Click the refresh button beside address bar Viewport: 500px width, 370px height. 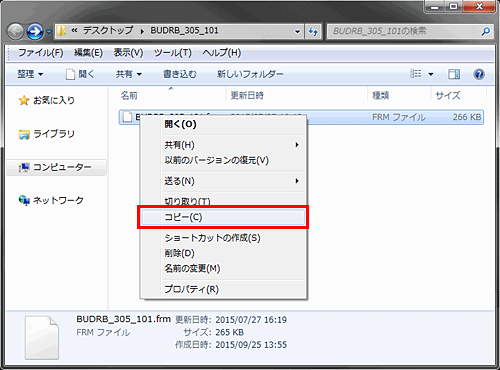[313, 32]
